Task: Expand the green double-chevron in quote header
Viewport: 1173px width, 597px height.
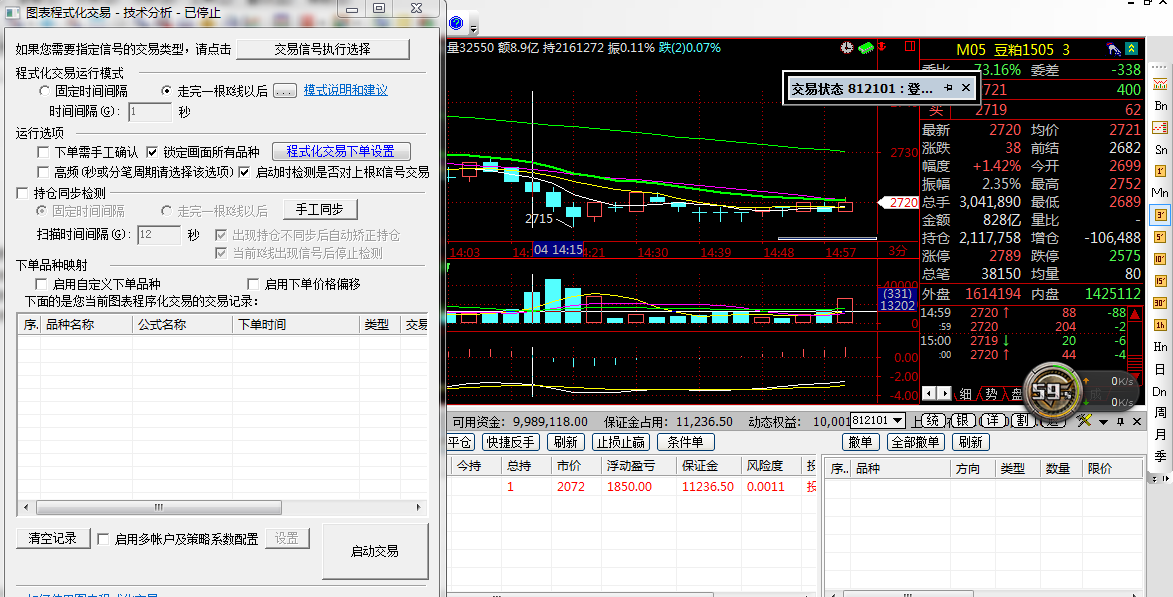Action: click(1131, 49)
